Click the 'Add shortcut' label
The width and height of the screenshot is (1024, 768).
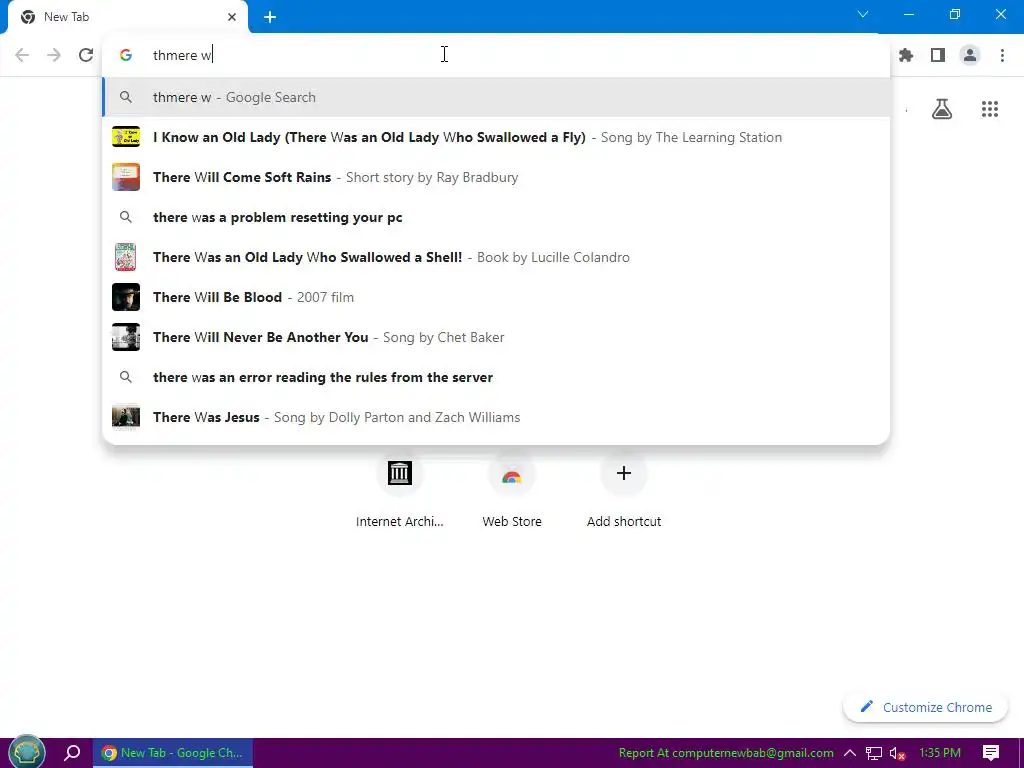624,521
